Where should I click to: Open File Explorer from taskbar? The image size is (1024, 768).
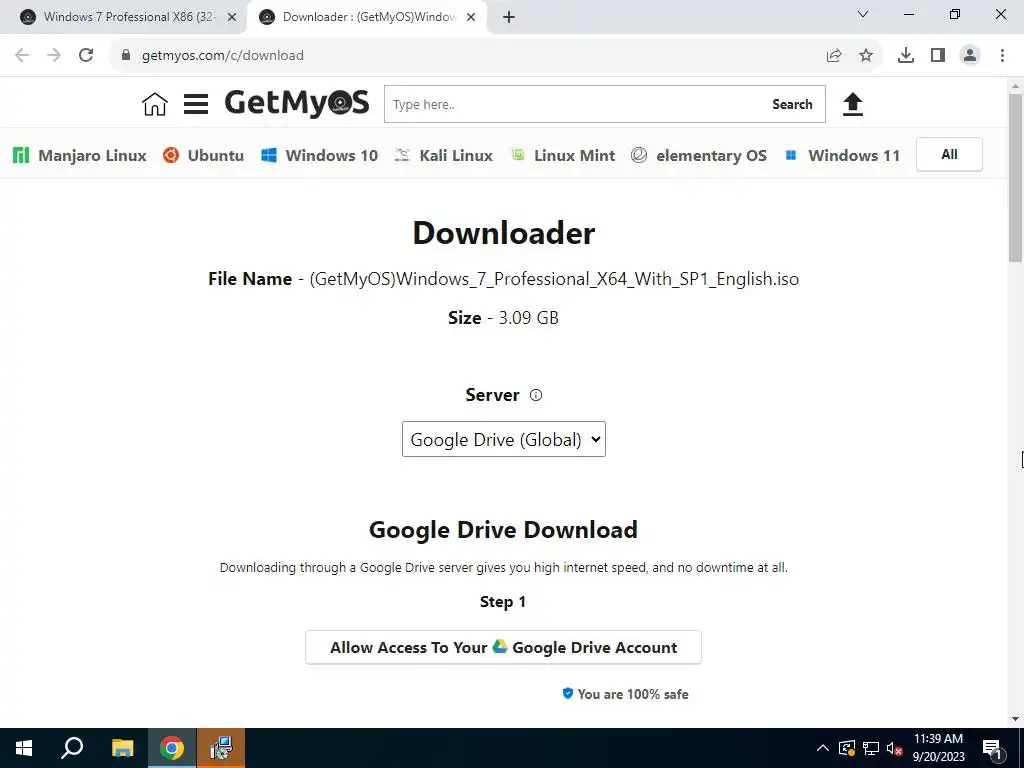coord(122,748)
